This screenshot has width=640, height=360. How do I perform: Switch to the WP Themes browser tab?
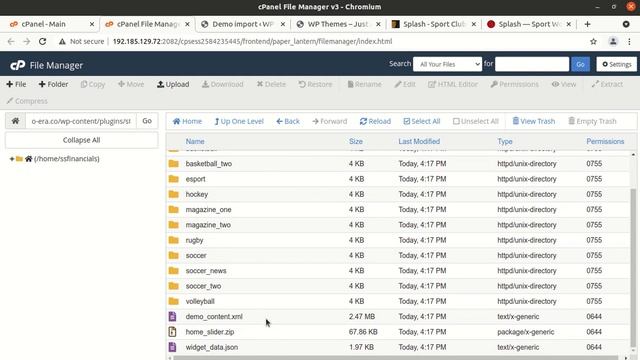pos(338,24)
